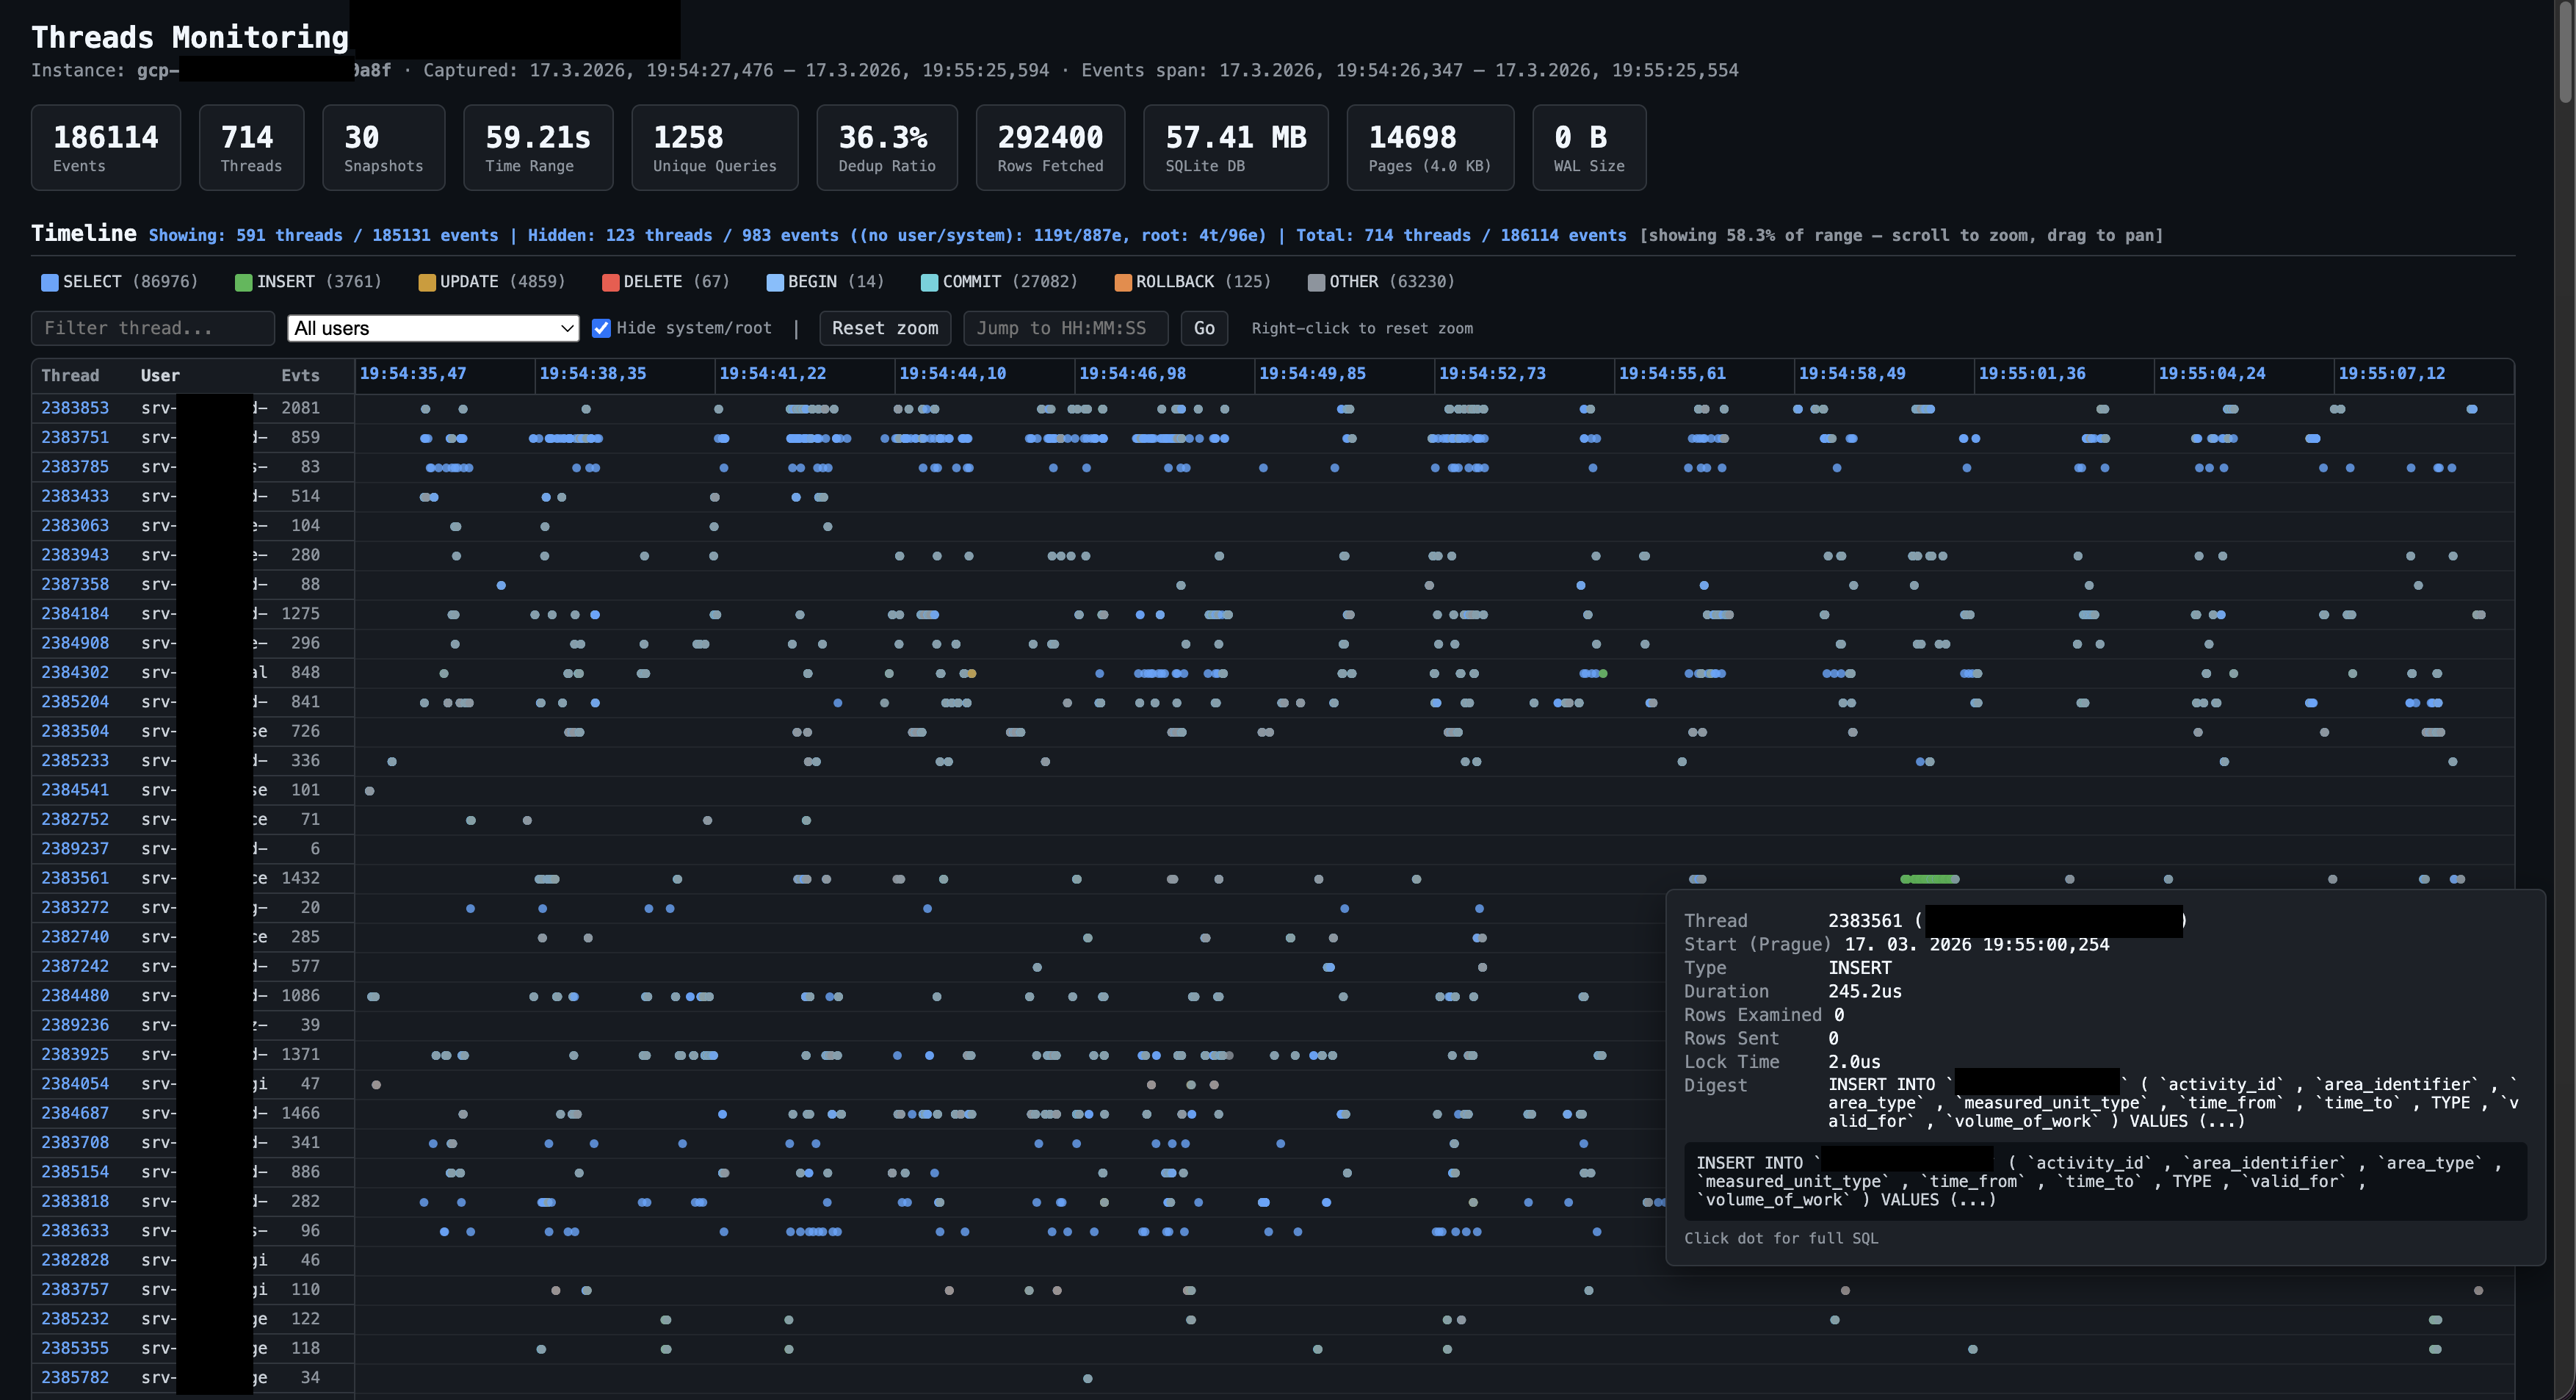
Task: Open thread 2385782 link
Action: [x=75, y=1377]
